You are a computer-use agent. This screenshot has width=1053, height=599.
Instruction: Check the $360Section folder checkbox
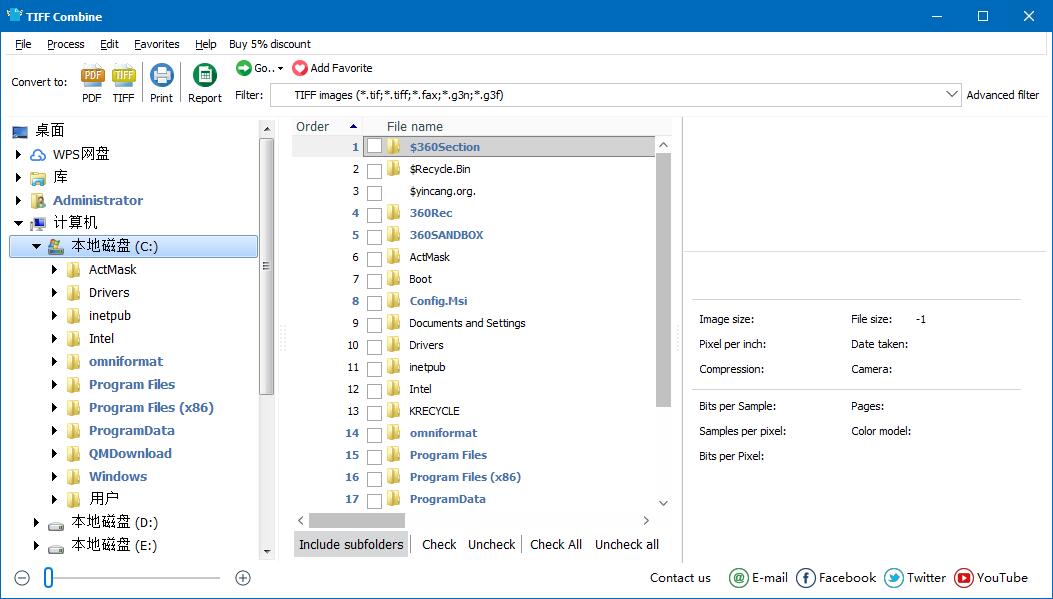pos(374,147)
